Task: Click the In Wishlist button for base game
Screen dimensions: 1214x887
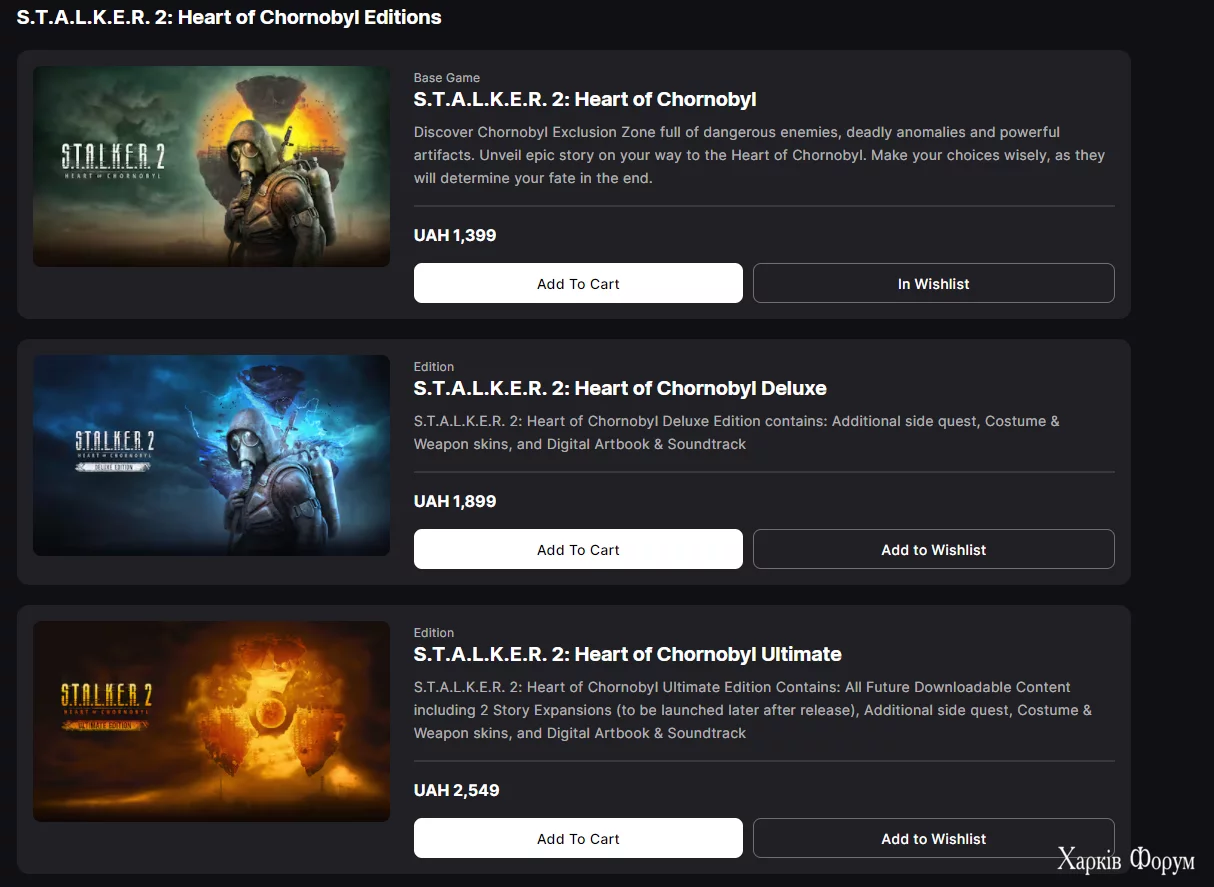Action: pos(933,283)
